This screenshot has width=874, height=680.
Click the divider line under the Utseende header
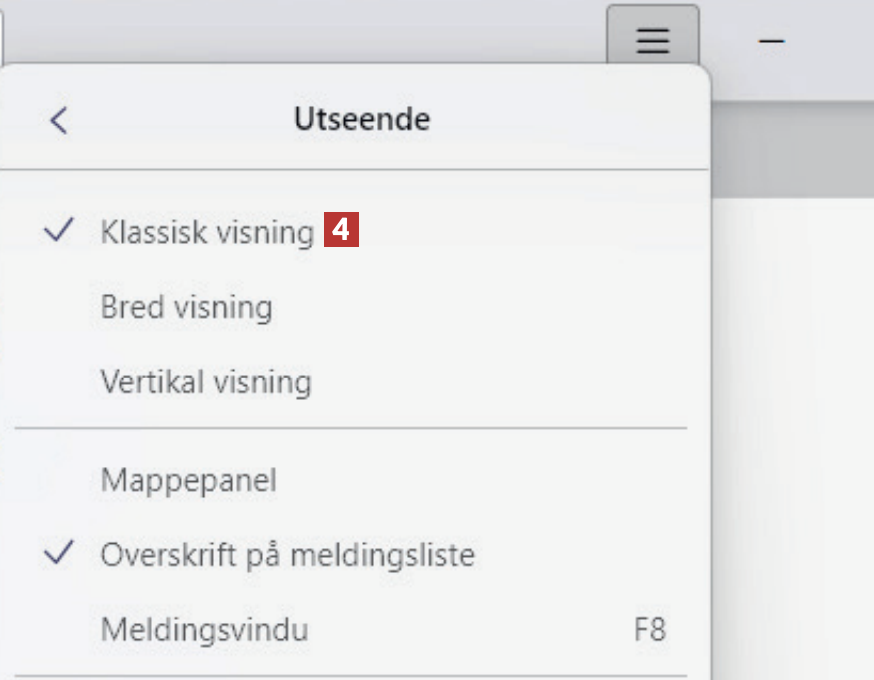click(350, 170)
